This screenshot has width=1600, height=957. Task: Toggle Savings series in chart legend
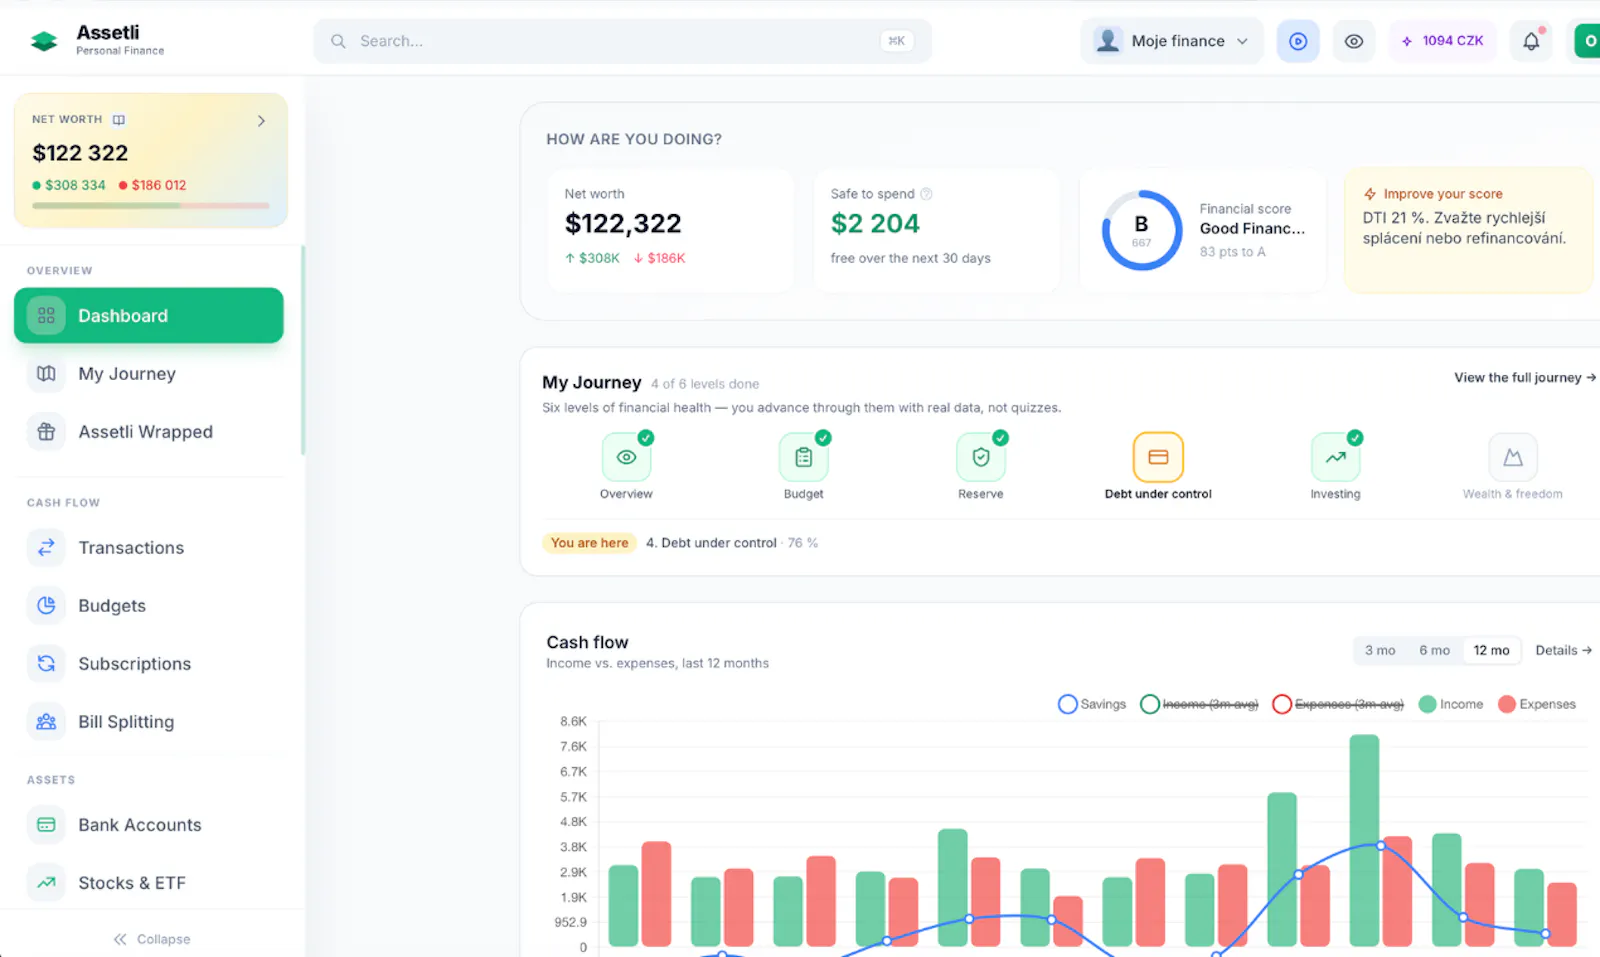point(1092,704)
